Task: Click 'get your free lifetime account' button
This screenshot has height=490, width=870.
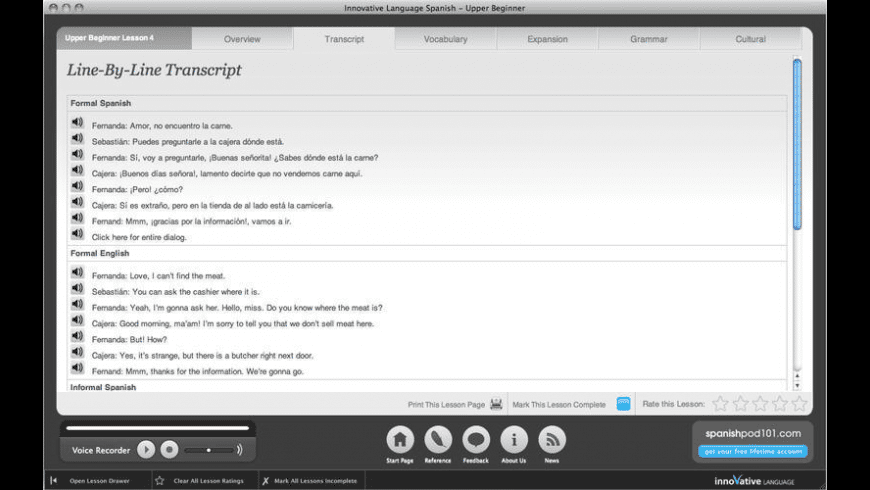Action: [x=753, y=451]
